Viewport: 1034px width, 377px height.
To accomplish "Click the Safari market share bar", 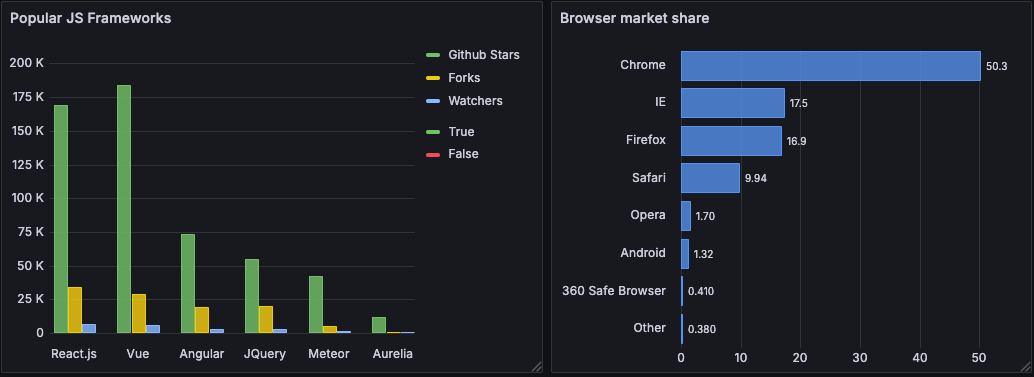I will 710,178.
